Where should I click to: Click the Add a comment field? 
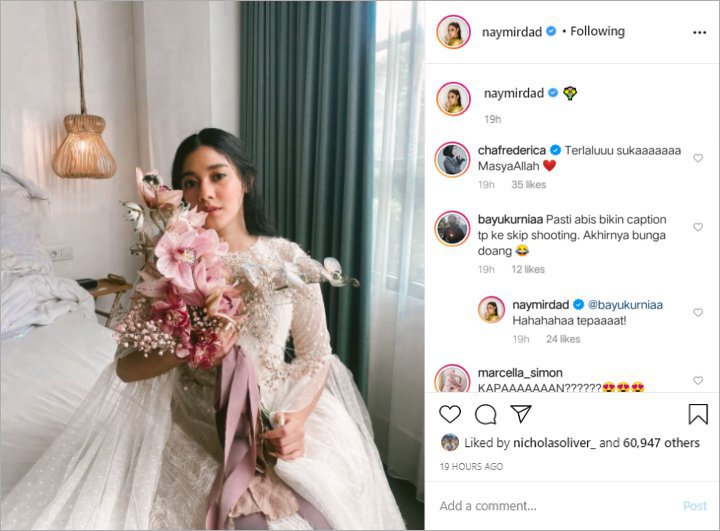556,506
